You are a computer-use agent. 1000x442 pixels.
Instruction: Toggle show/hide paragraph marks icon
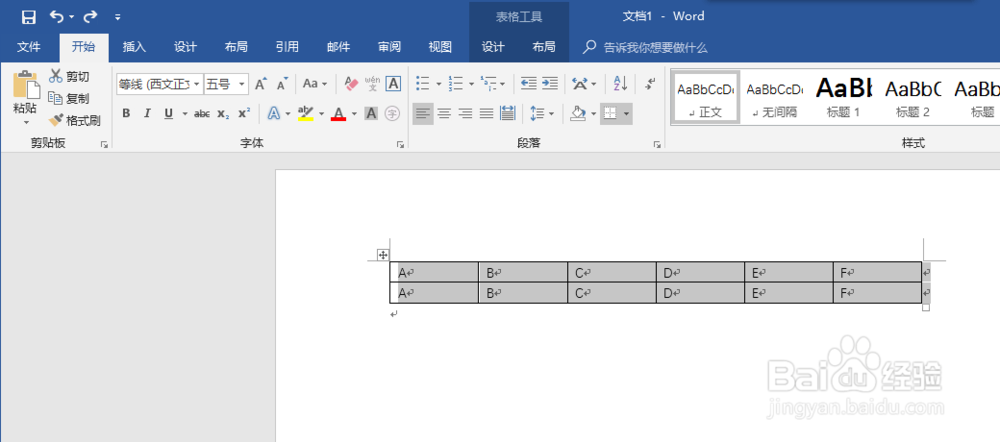pyautogui.click(x=650, y=83)
